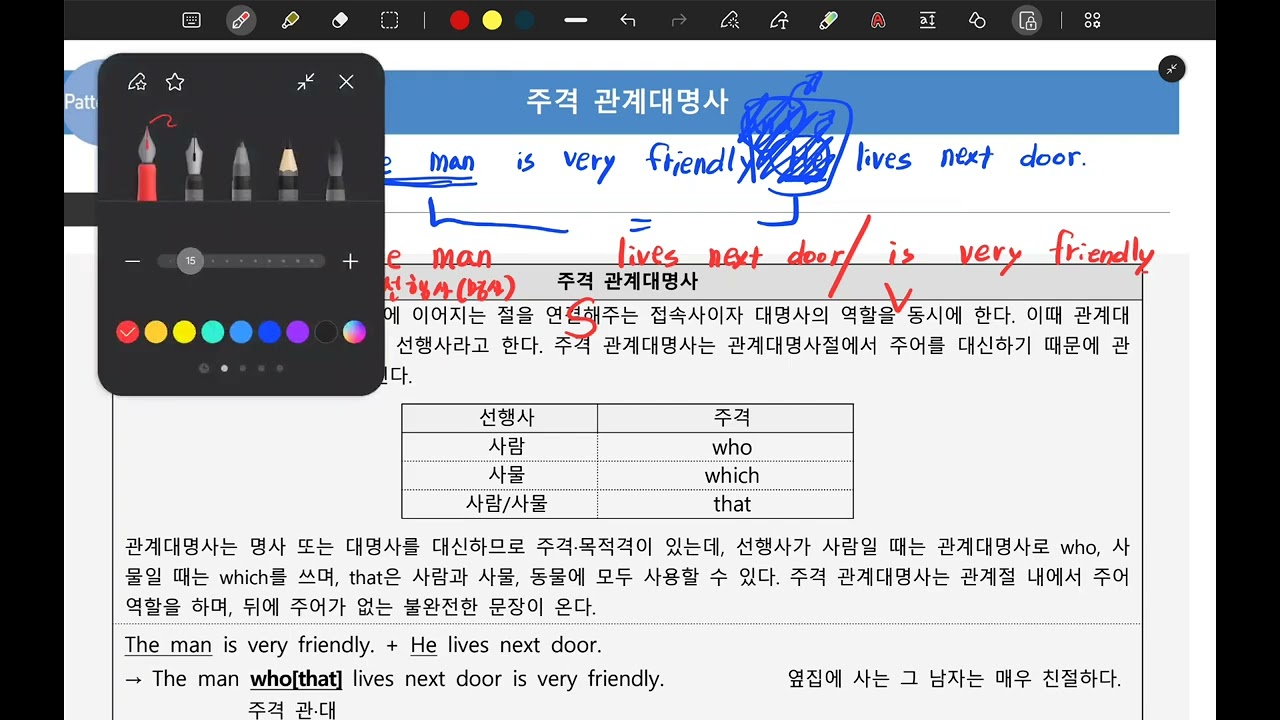Viewport: 1280px width, 720px height.
Task: Close the pen settings panel
Action: click(346, 82)
